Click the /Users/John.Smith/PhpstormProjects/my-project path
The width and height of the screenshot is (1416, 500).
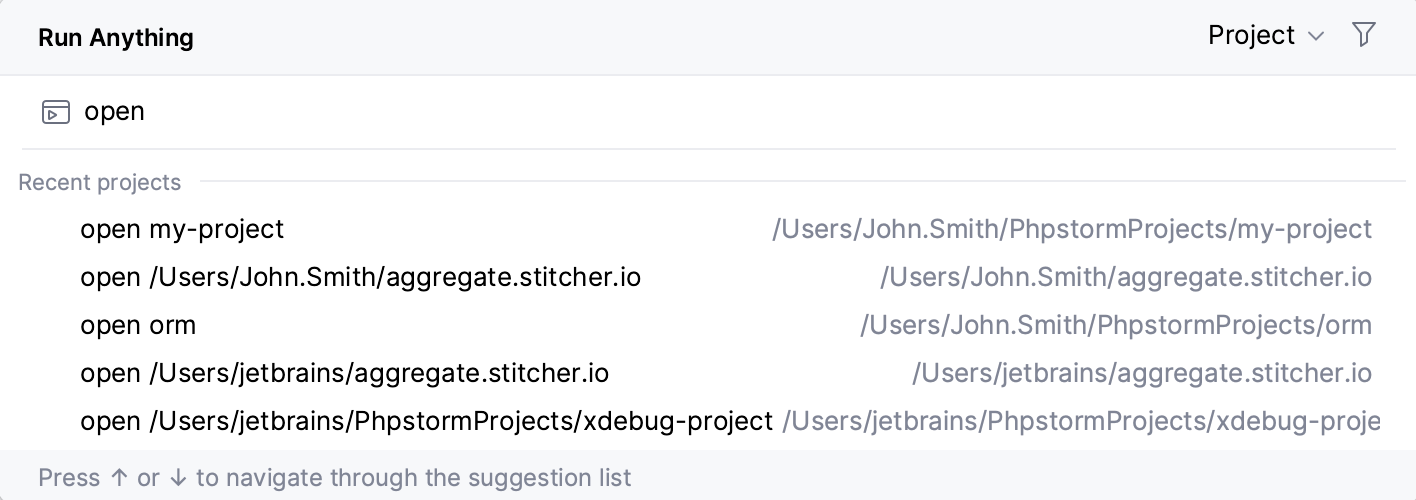coord(1071,229)
